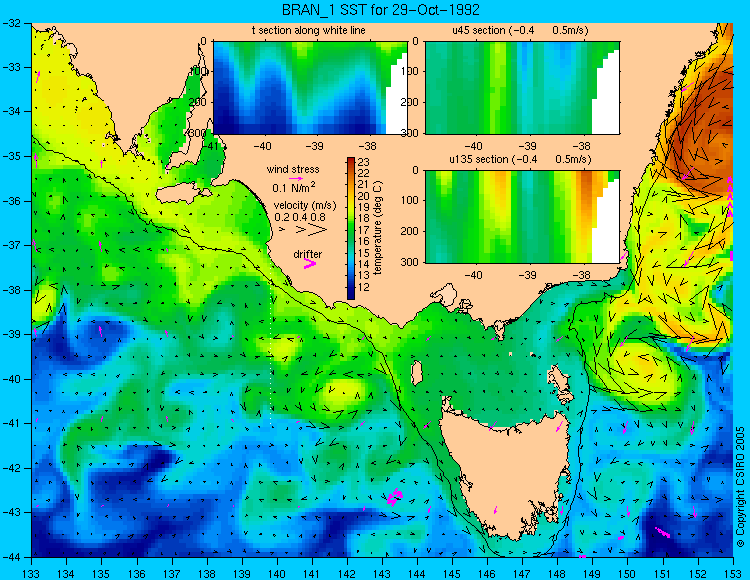The height and width of the screenshot is (580, 750).
Task: Click latitude axis label -35
Action: click(12, 156)
